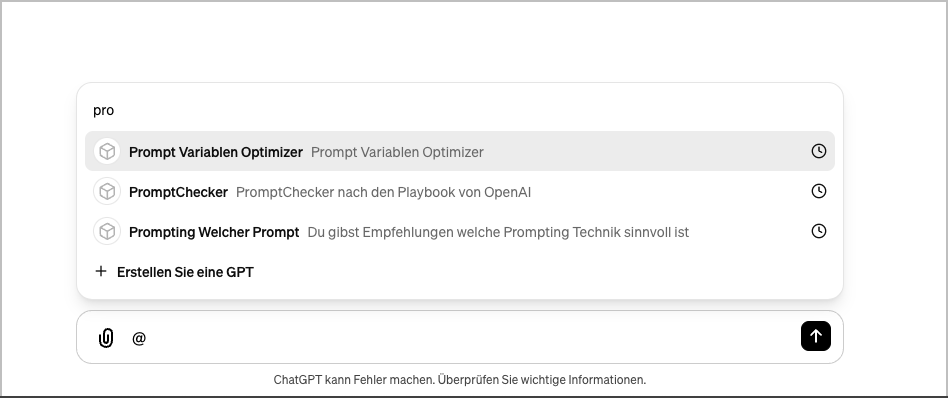This screenshot has height=398, width=948.
Task: Pick Prompting Welcher Prompt from the list
Action: 214,232
